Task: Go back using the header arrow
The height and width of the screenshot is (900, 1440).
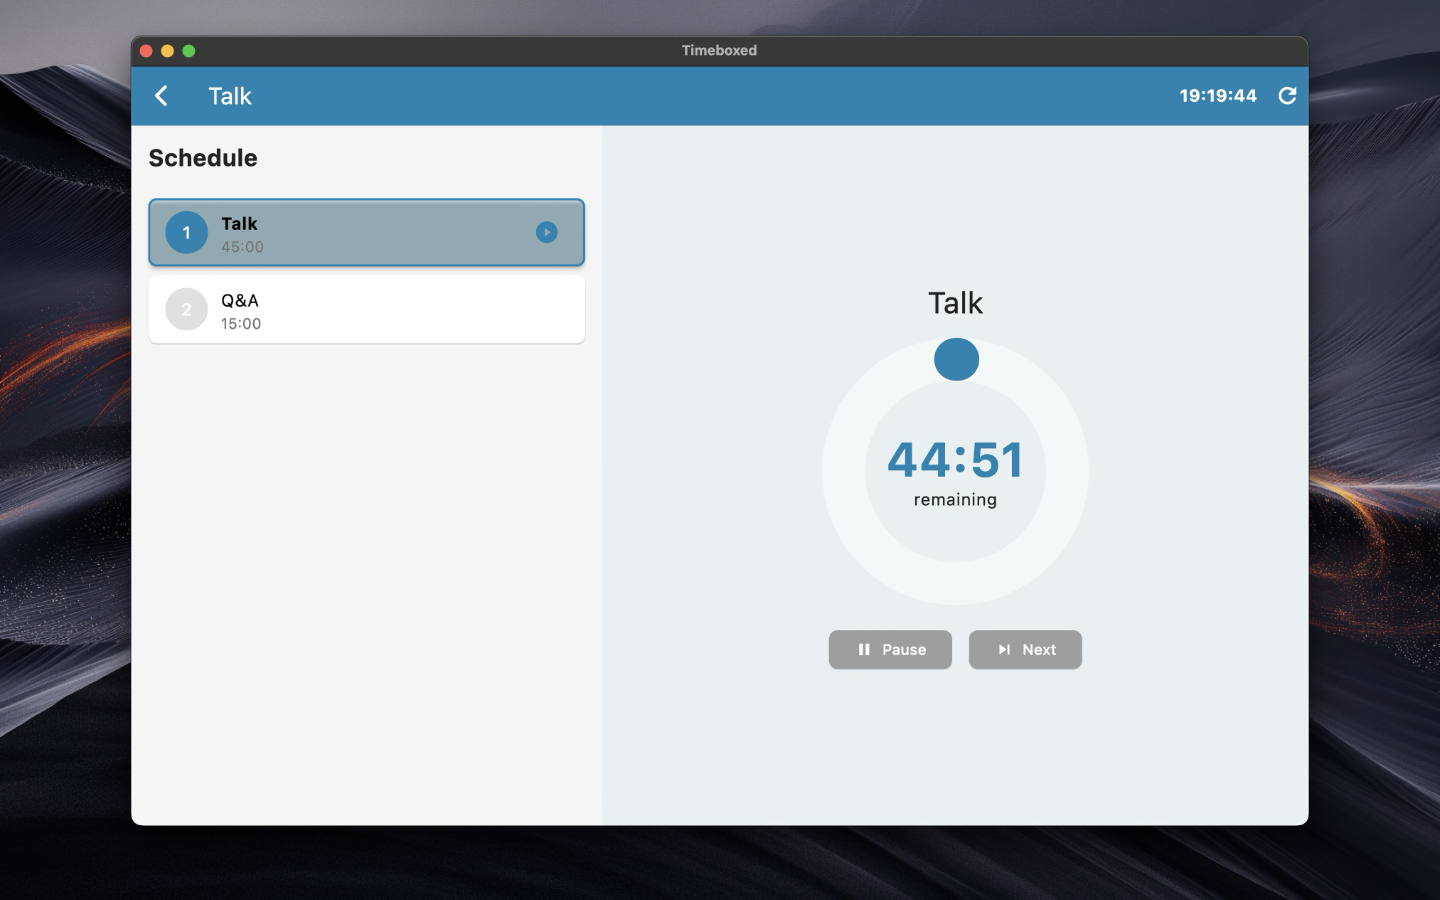Action: (161, 96)
